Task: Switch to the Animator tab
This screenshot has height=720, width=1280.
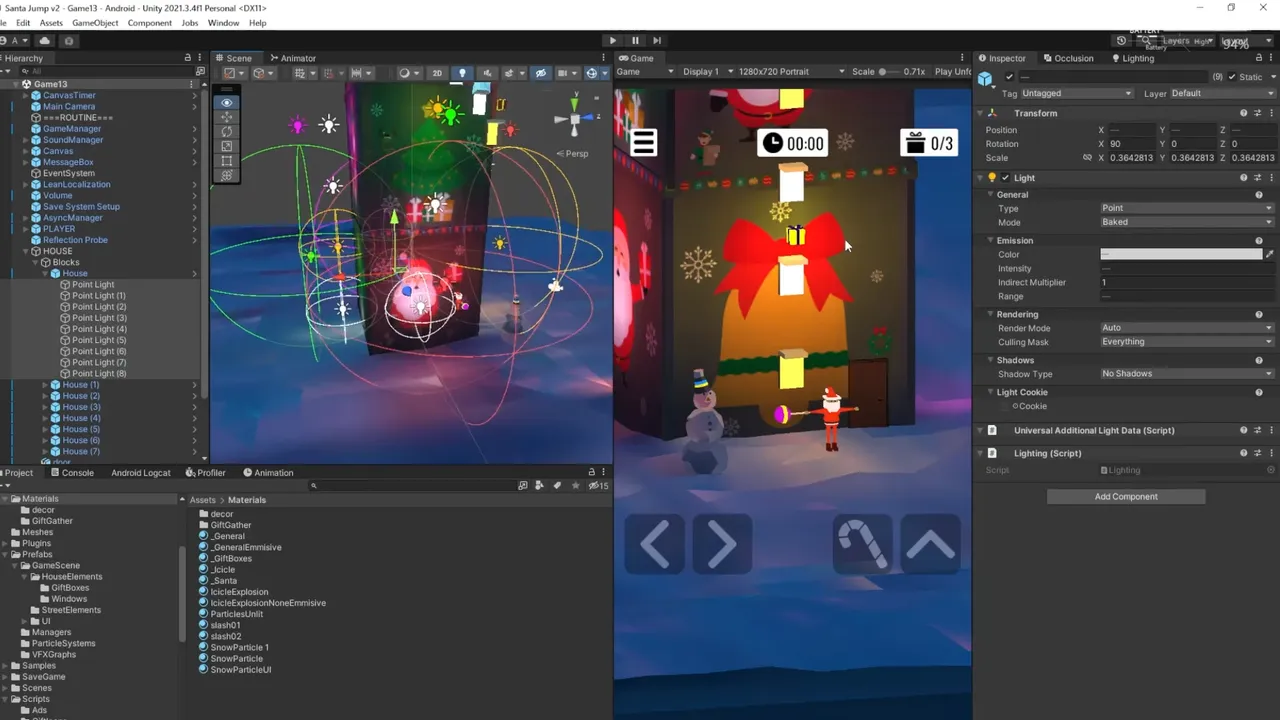Action: 292,58
